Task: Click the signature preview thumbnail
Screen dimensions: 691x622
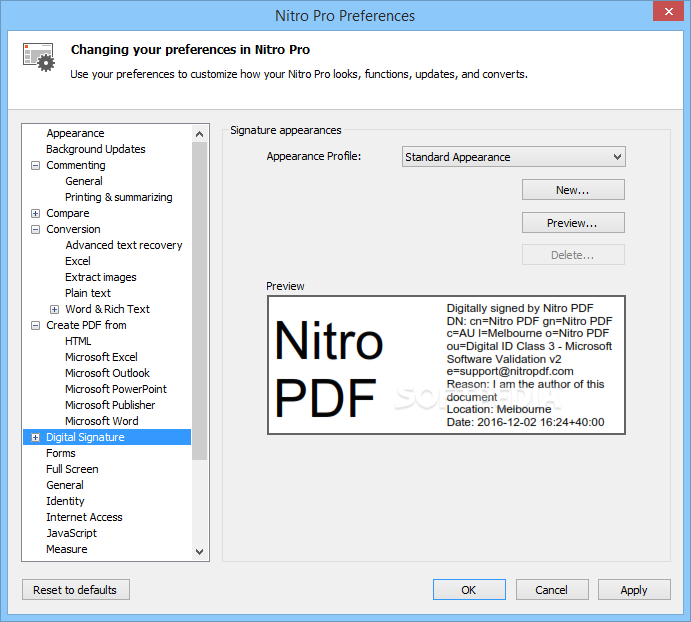Action: [x=446, y=365]
